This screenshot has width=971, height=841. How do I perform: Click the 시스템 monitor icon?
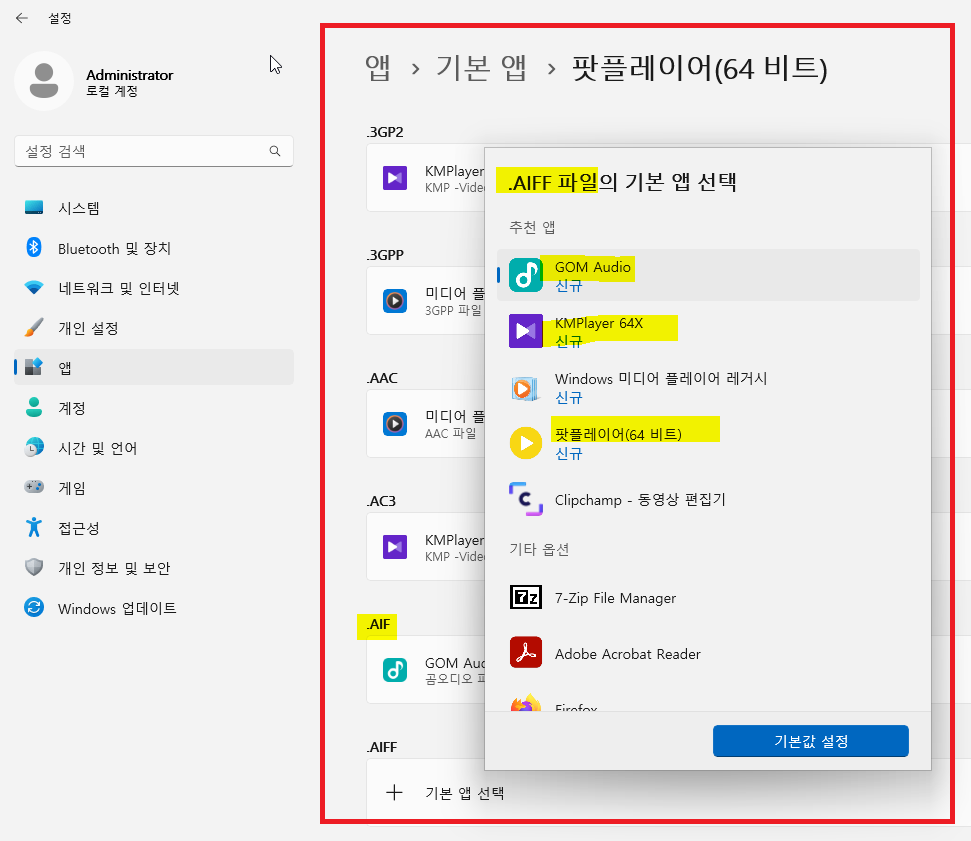click(34, 207)
